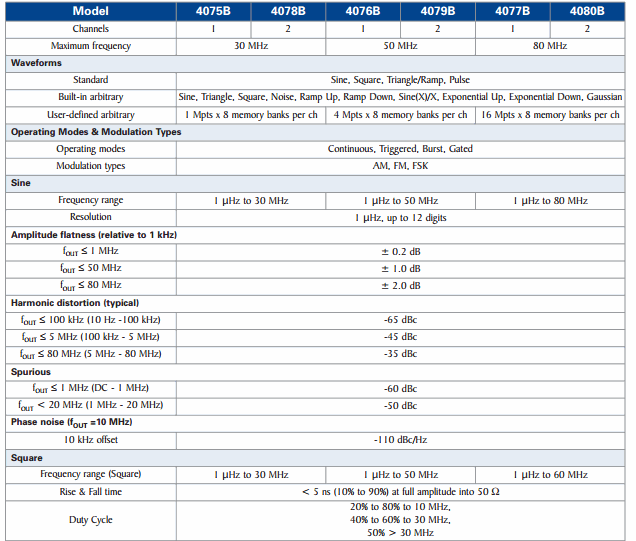The width and height of the screenshot is (636, 541).
Task: Select the Duty Cycle row label
Action: click(x=91, y=520)
